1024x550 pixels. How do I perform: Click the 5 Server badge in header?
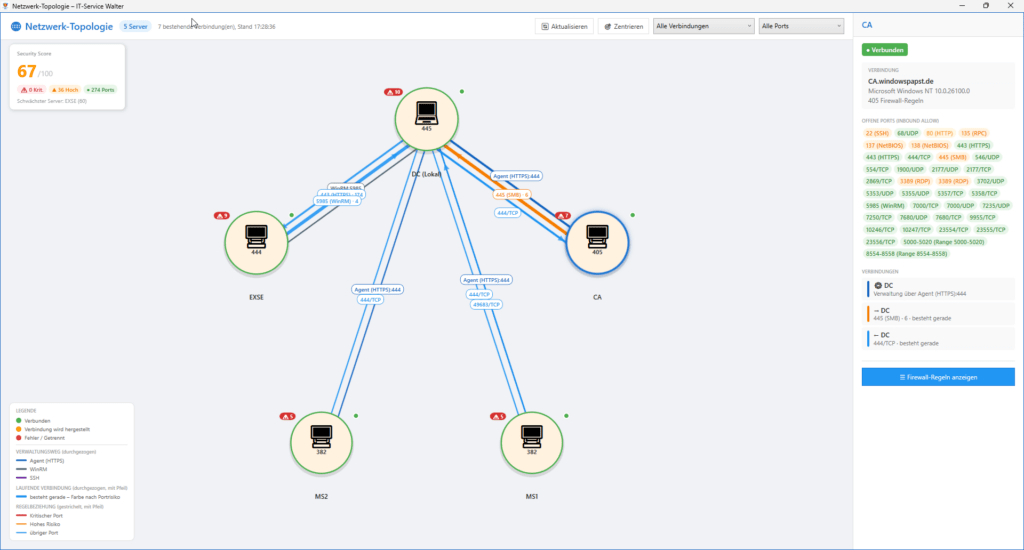(135, 26)
